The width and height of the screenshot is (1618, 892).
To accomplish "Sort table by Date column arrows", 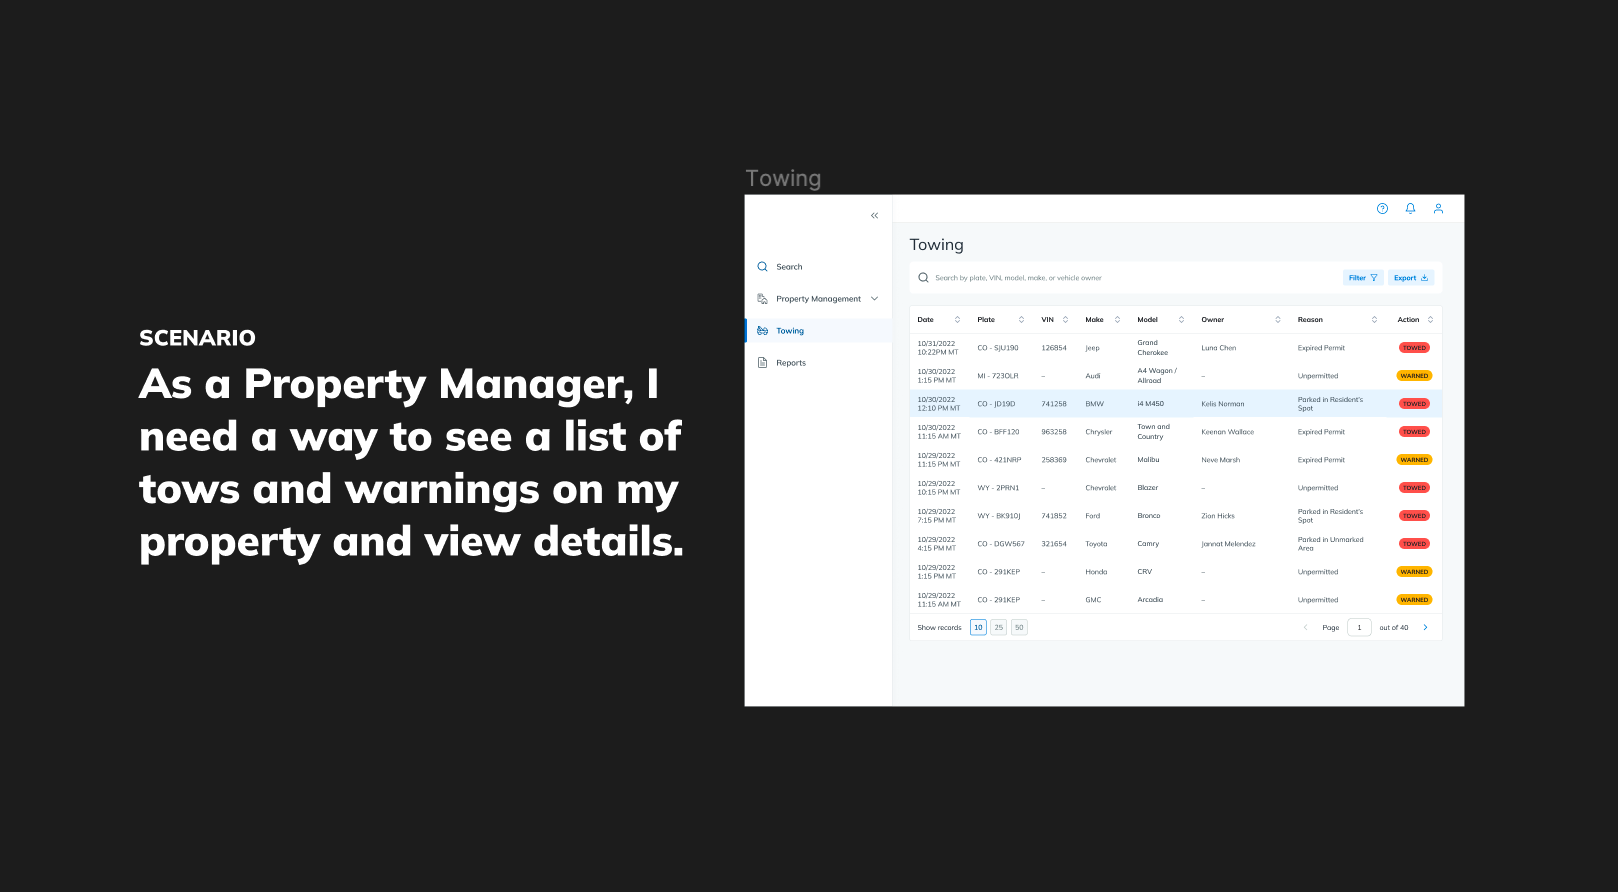I will pos(957,320).
